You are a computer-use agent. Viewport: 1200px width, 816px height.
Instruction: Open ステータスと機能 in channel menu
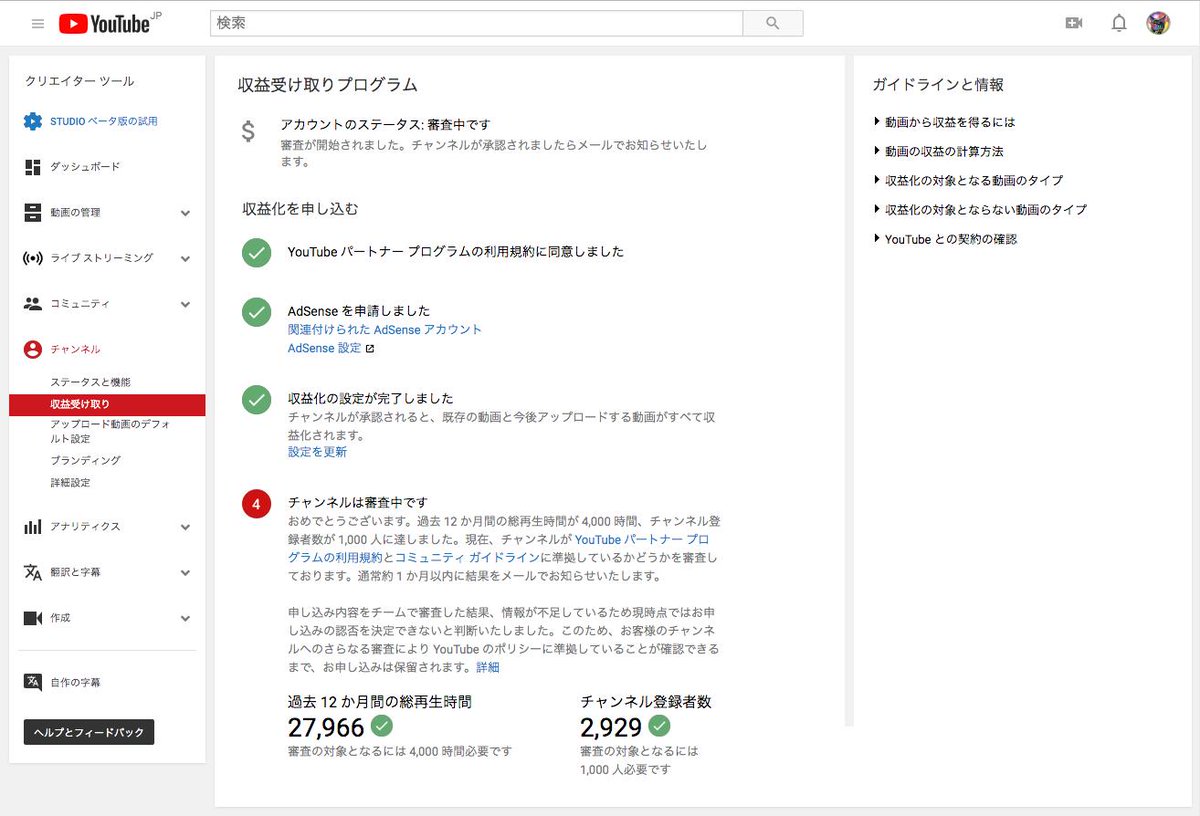pyautogui.click(x=90, y=382)
